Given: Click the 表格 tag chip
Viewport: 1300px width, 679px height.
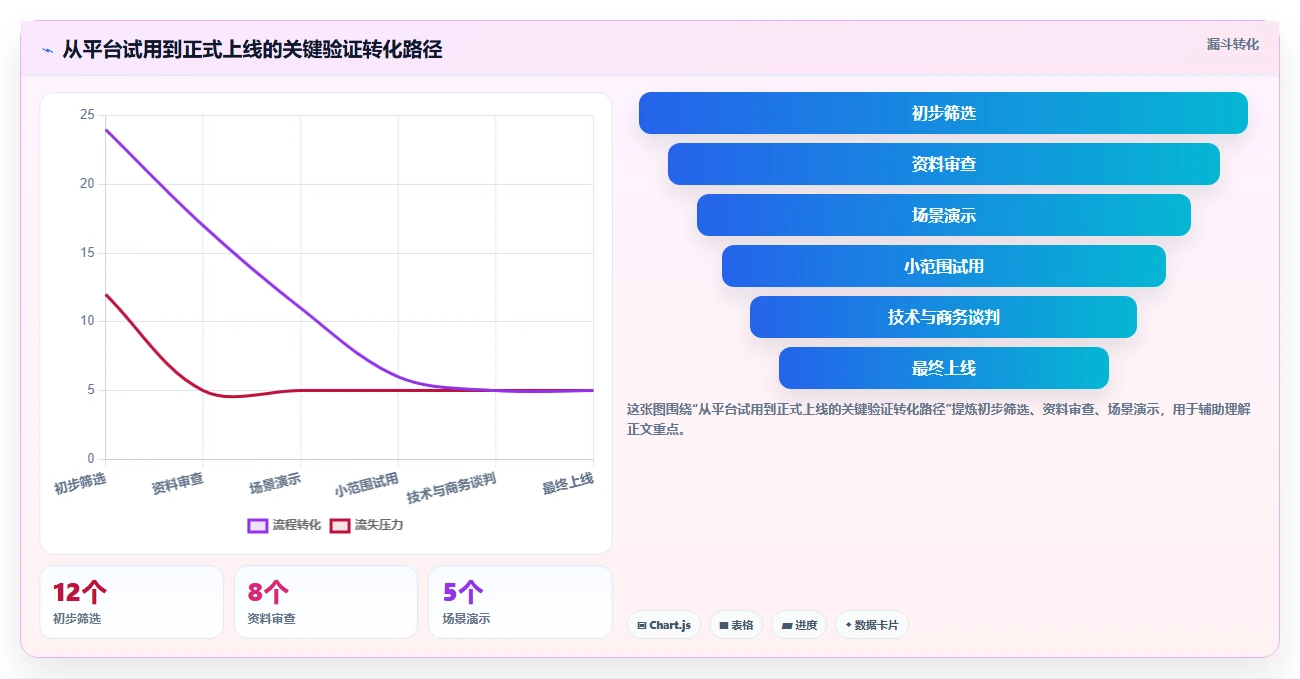Looking at the screenshot, I should coord(736,625).
